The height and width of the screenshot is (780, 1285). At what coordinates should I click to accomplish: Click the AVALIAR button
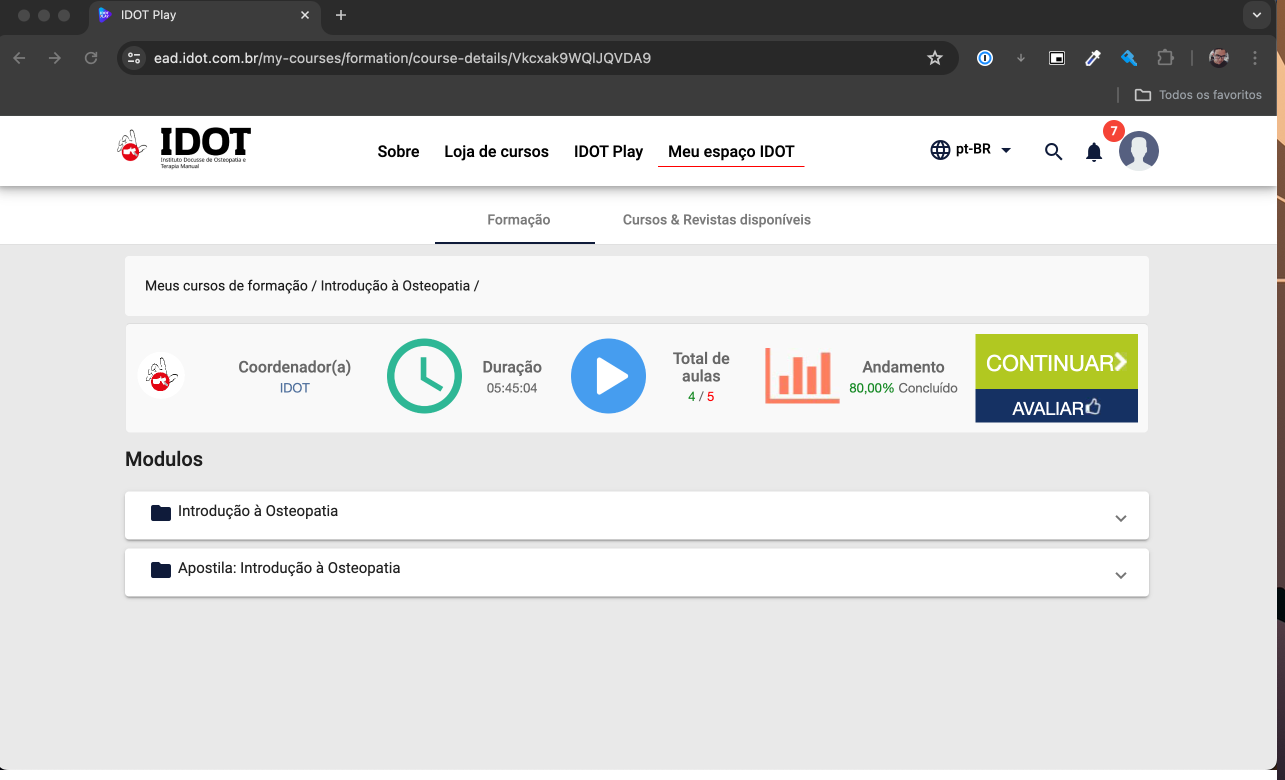click(x=1056, y=407)
